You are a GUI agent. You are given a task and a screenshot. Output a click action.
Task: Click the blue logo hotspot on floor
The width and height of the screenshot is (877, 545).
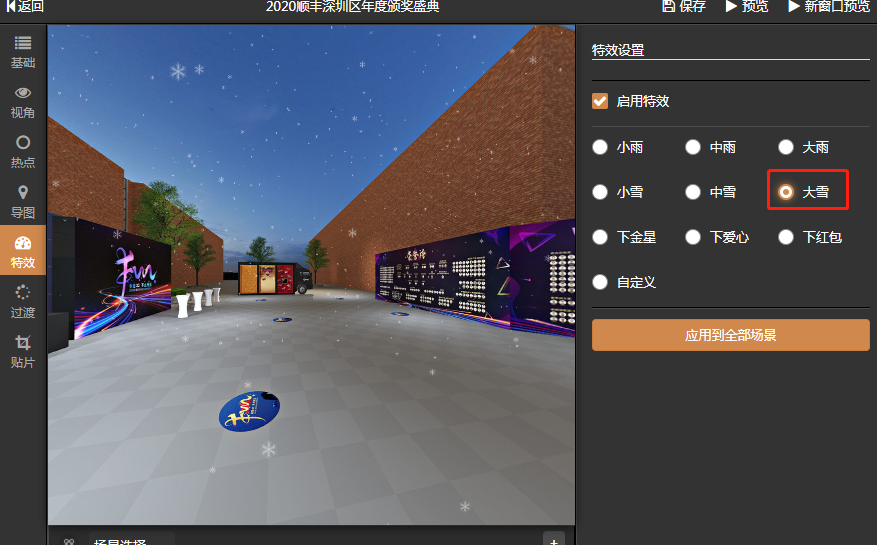coord(249,411)
